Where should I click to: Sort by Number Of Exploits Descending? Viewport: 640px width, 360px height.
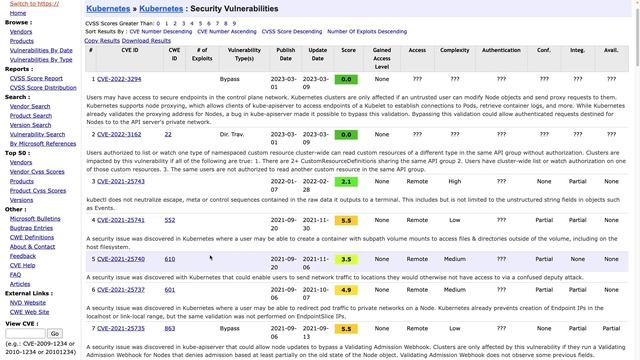tap(367, 31)
